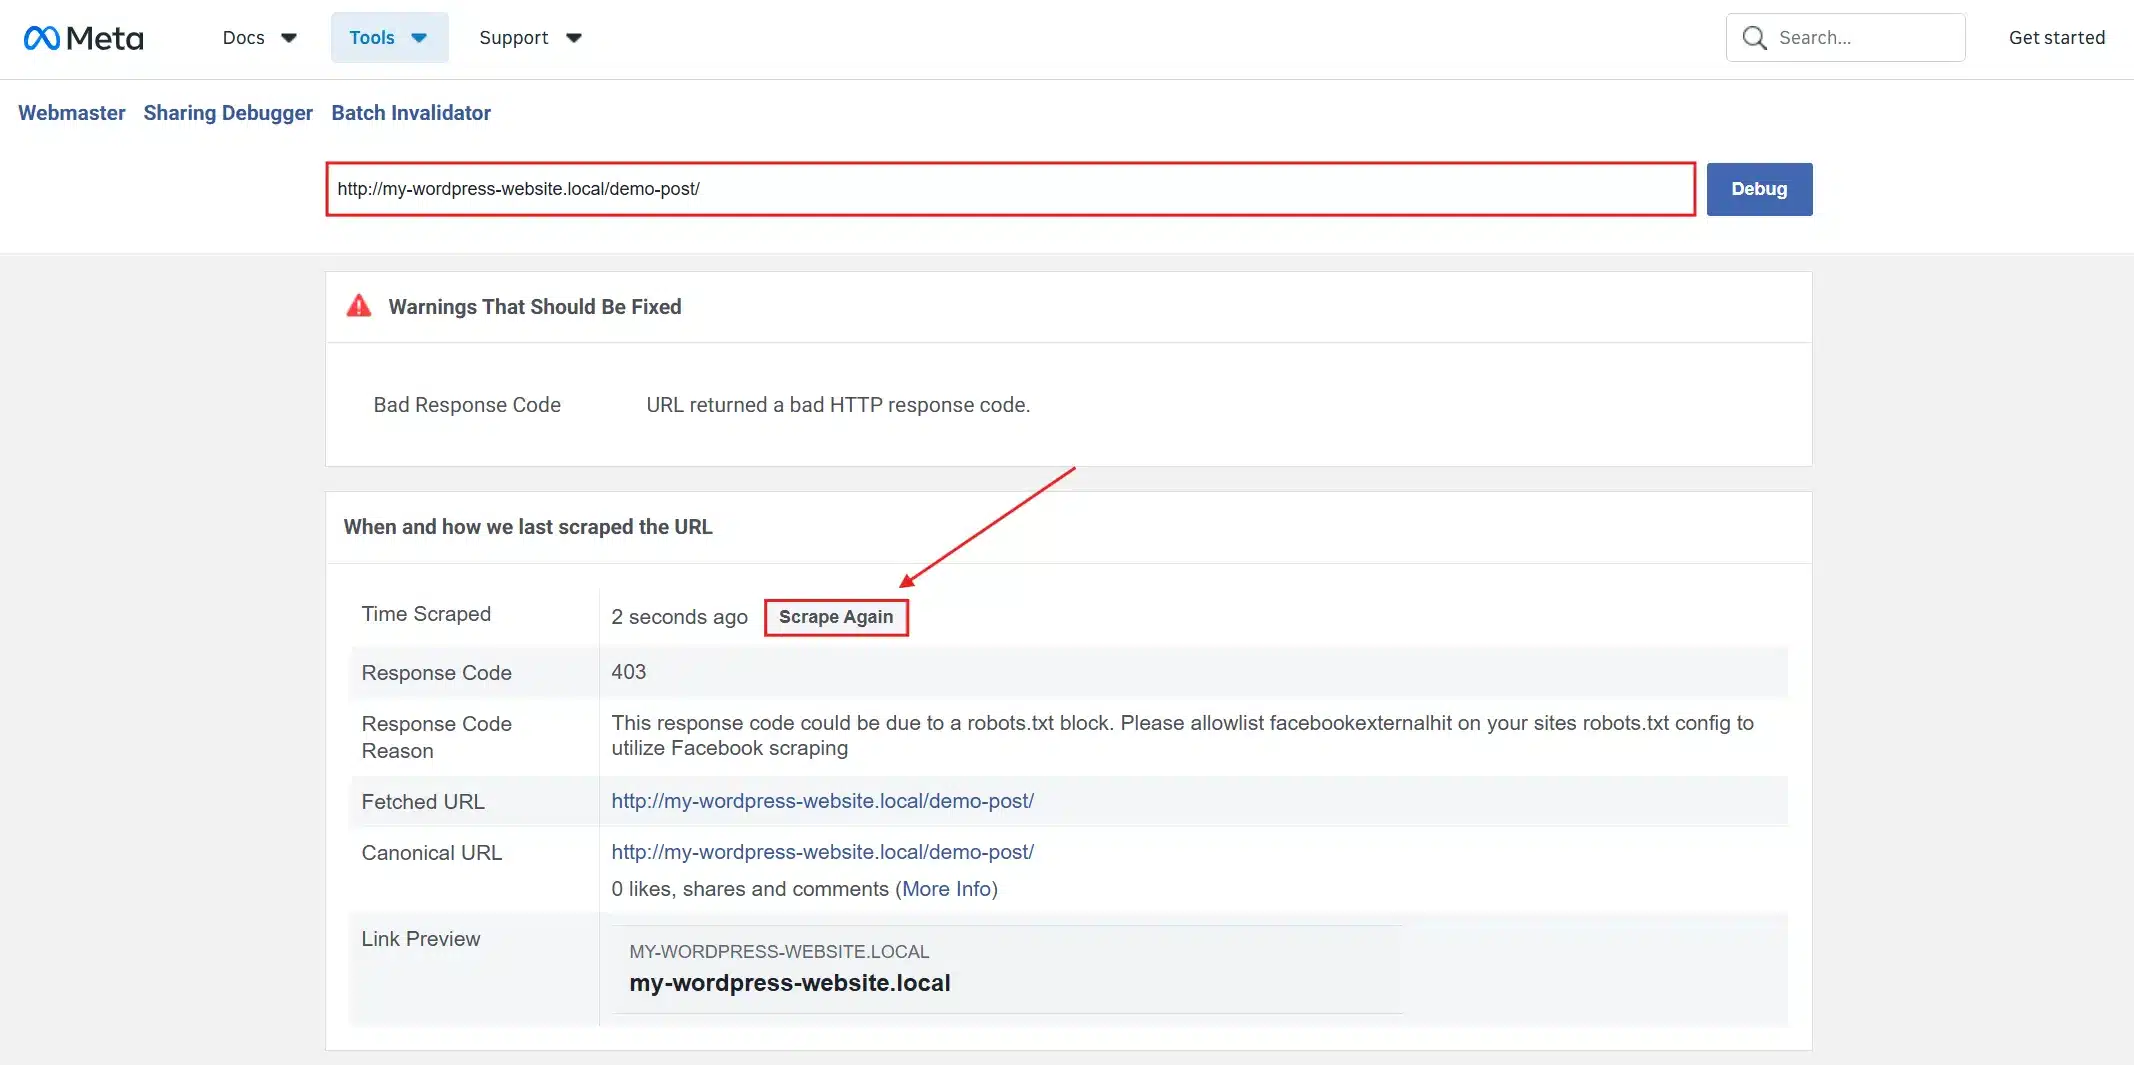
Task: Expand the Docs dropdown arrow
Action: (289, 38)
